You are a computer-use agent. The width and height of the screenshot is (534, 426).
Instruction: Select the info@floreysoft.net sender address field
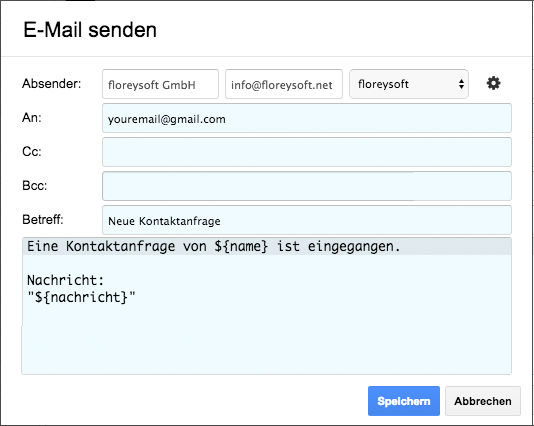pyautogui.click(x=284, y=84)
